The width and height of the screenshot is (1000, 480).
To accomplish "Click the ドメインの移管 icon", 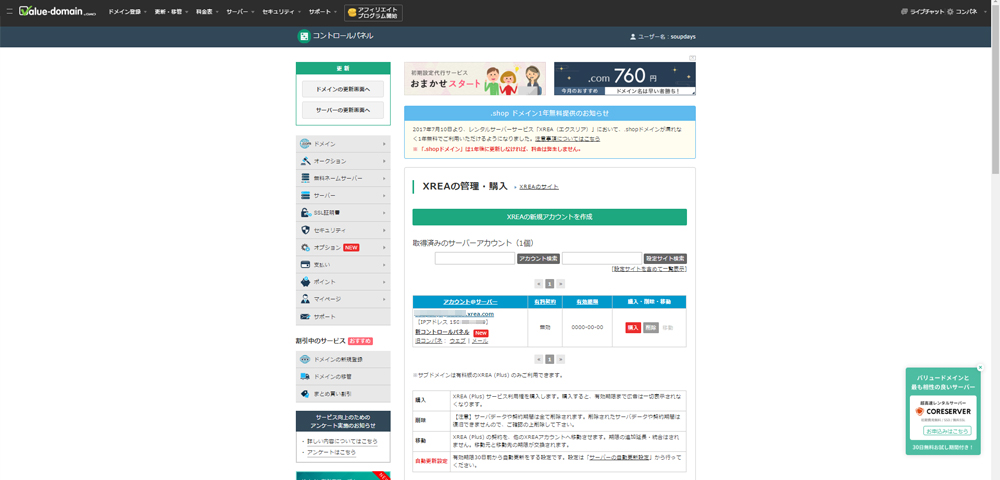I will click(x=305, y=377).
